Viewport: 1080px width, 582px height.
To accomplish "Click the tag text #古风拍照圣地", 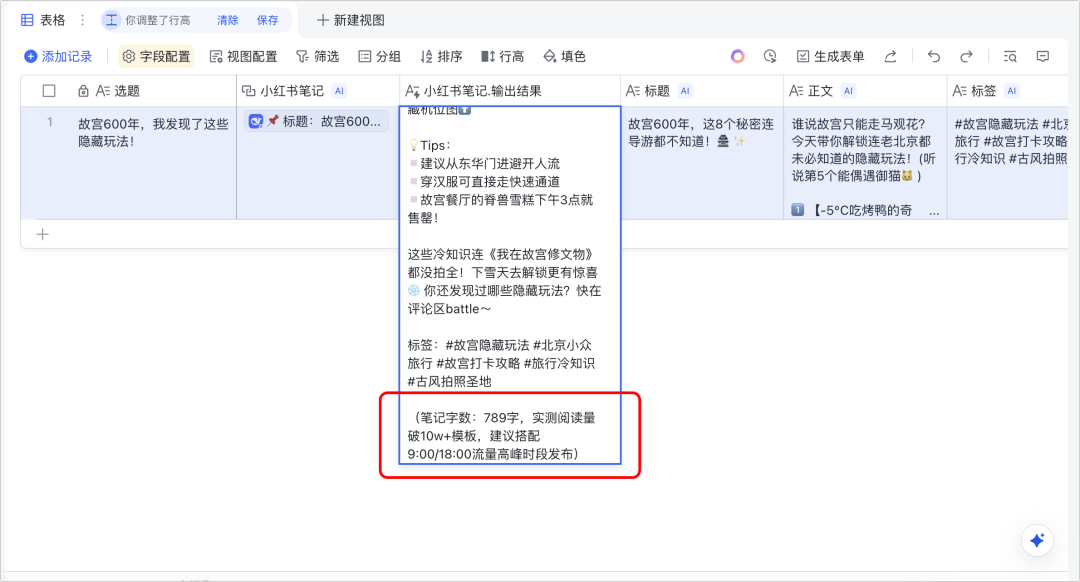I will click(449, 382).
